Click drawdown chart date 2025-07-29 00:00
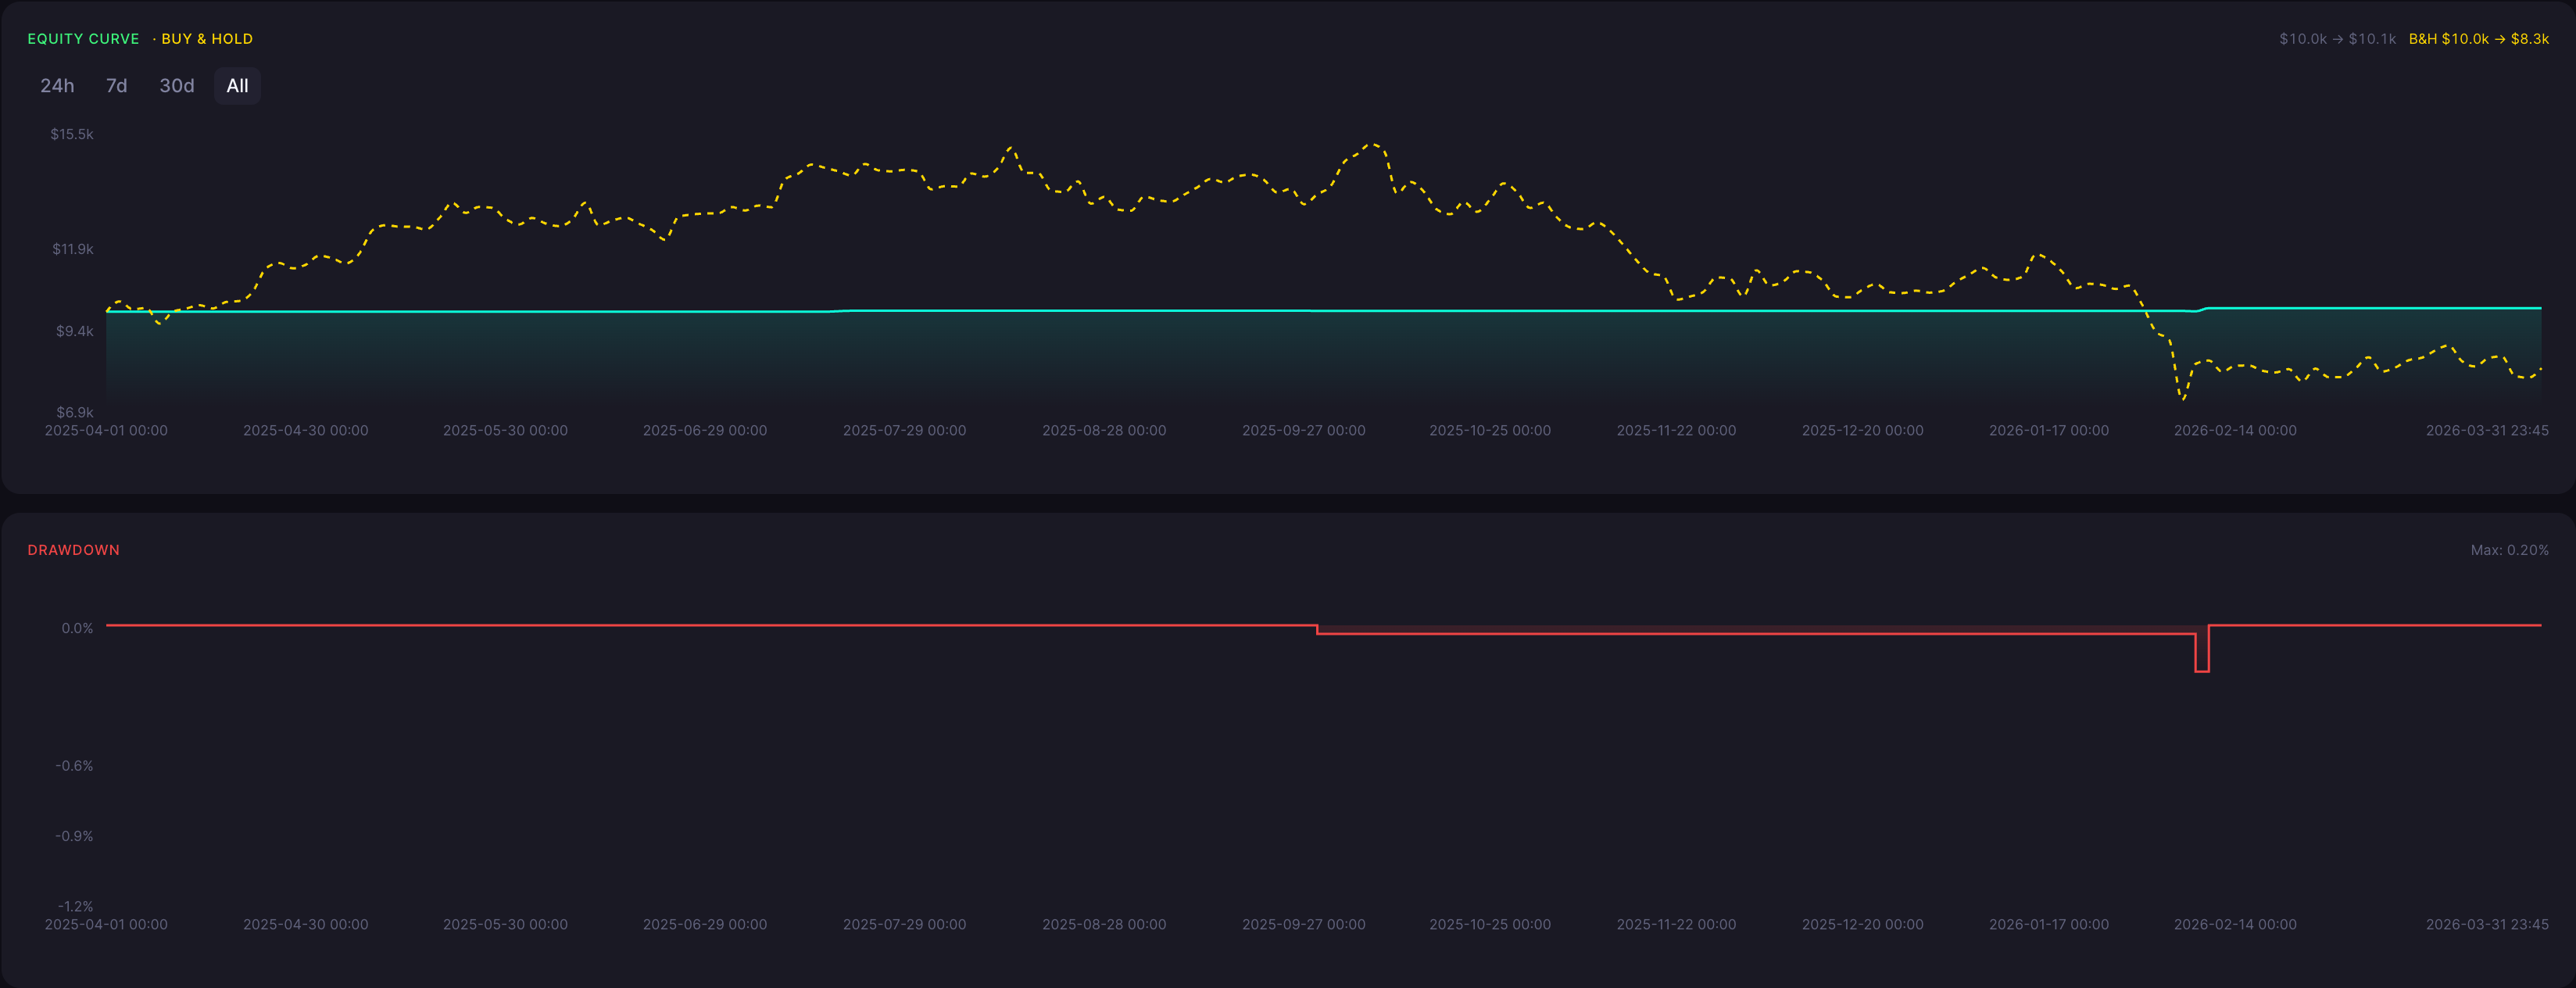Image resolution: width=2576 pixels, height=988 pixels. tap(904, 925)
